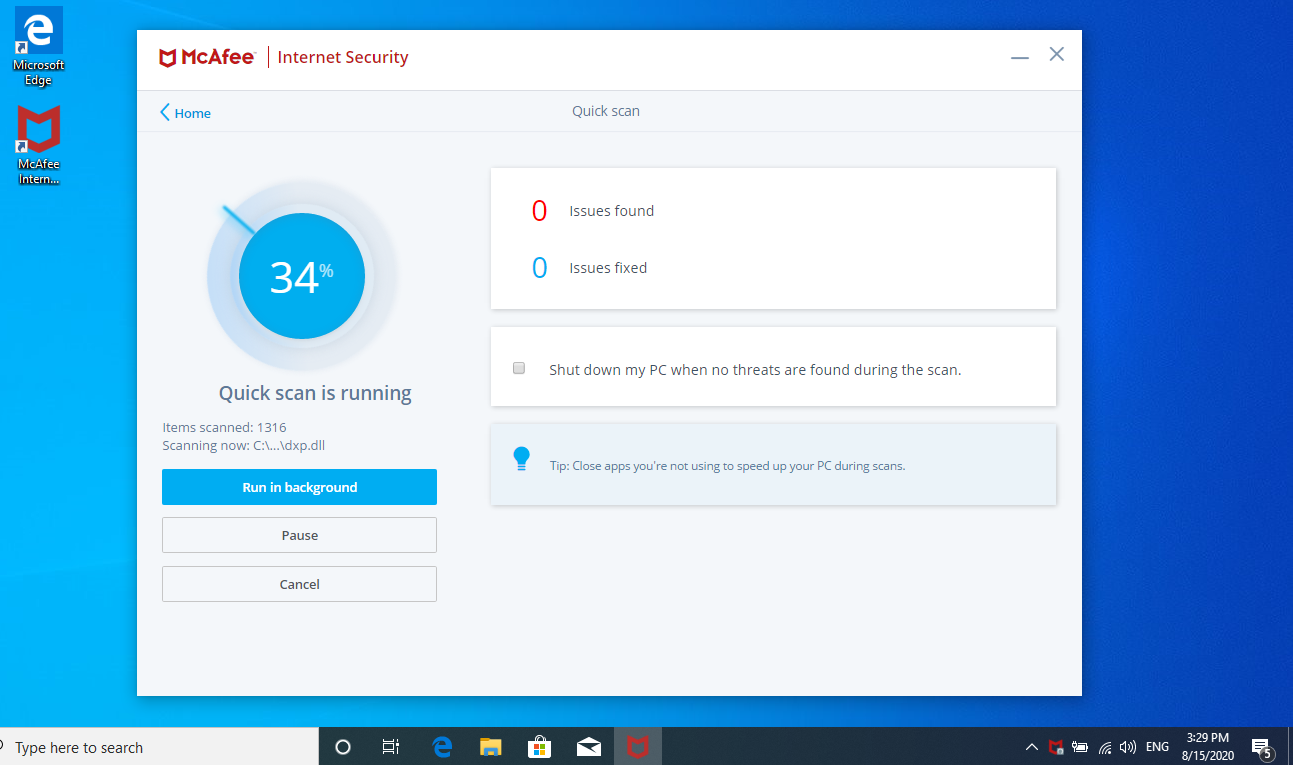Screen dimensions: 1293x765
Task: Click the Windows taskbar search box
Action: tap(159, 747)
